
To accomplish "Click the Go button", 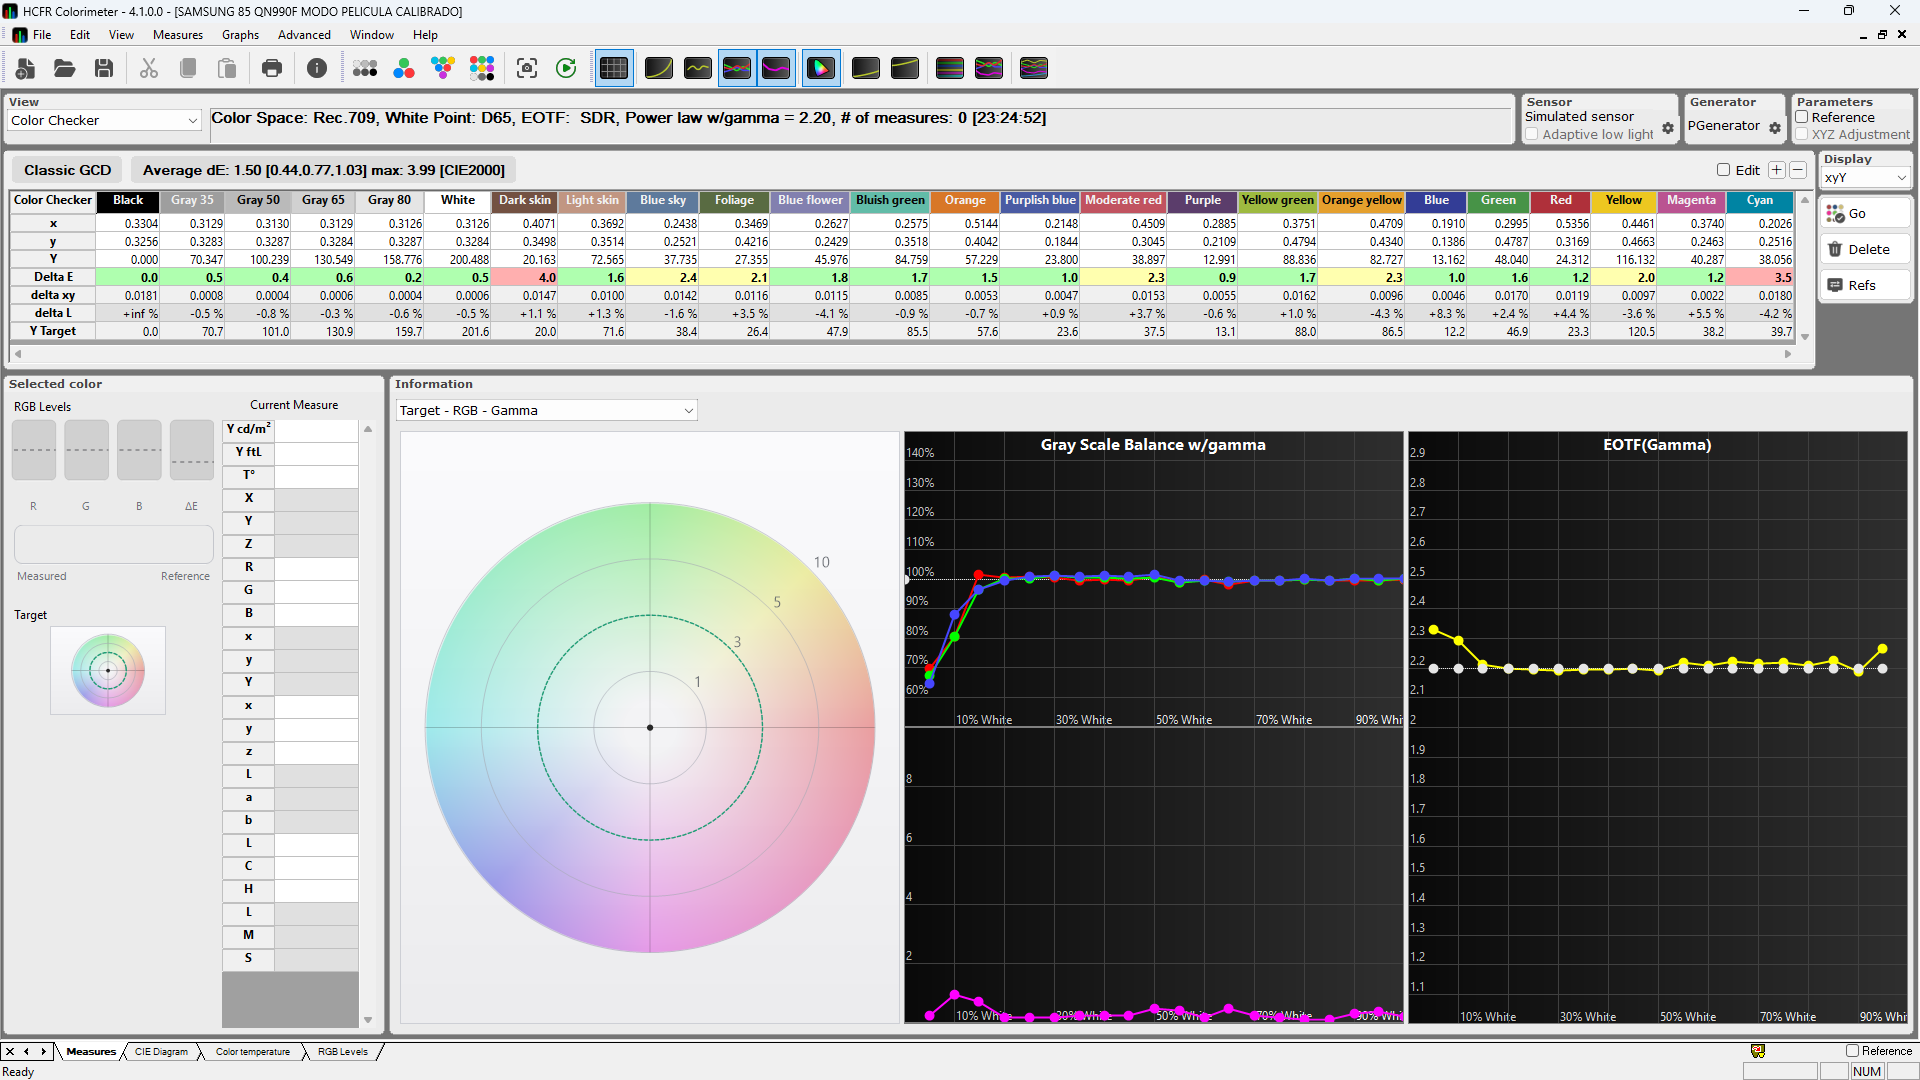I will point(1865,214).
